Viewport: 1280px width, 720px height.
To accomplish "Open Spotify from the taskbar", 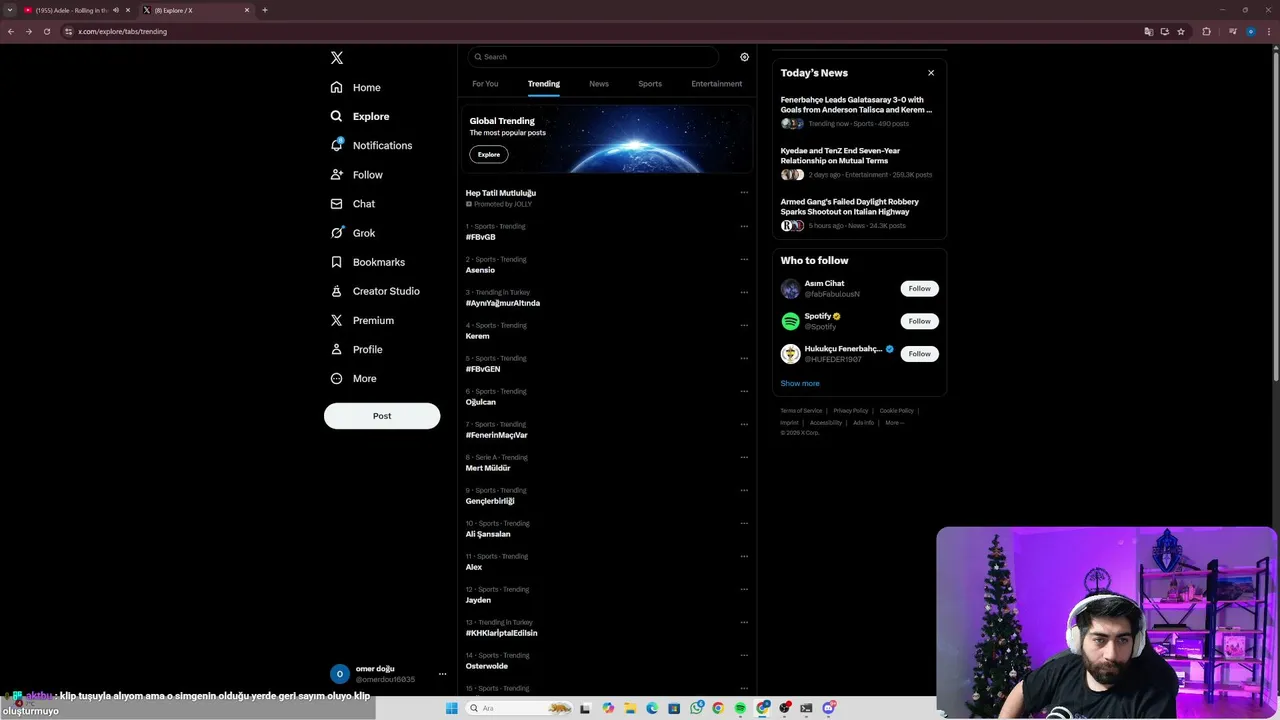I will point(740,708).
